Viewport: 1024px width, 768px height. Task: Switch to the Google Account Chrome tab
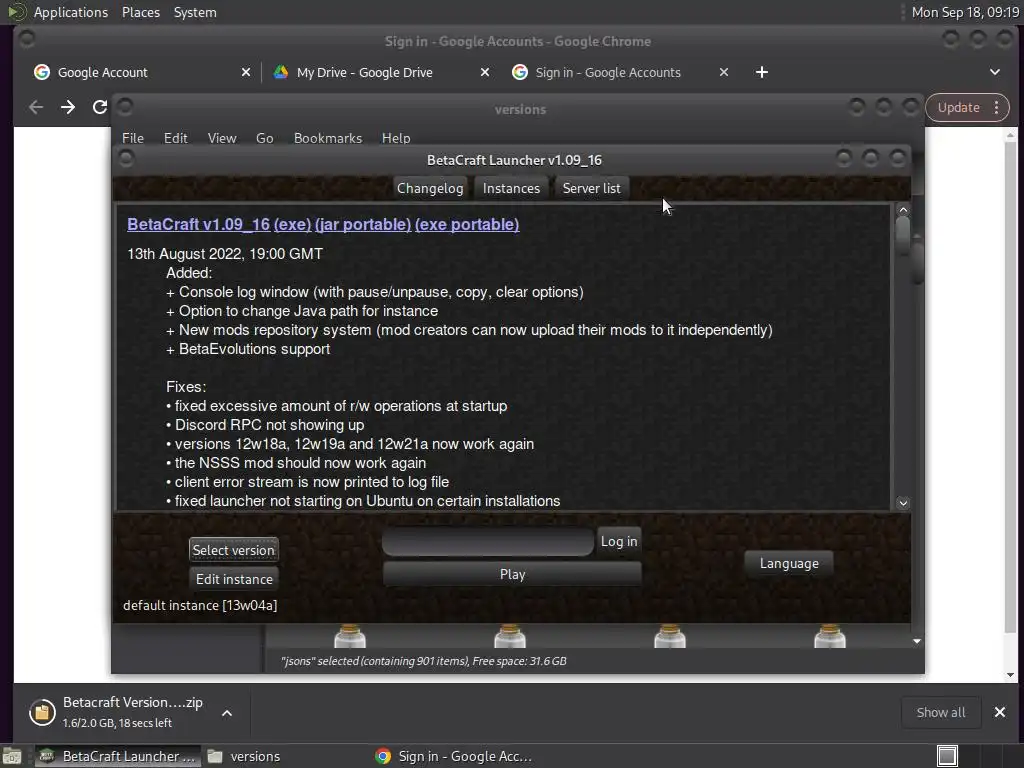pos(140,72)
